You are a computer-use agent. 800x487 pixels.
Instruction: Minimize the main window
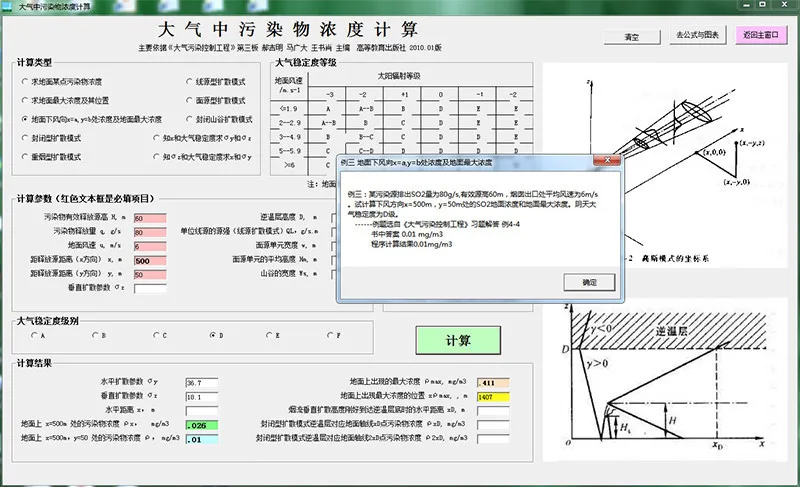click(746, 5)
